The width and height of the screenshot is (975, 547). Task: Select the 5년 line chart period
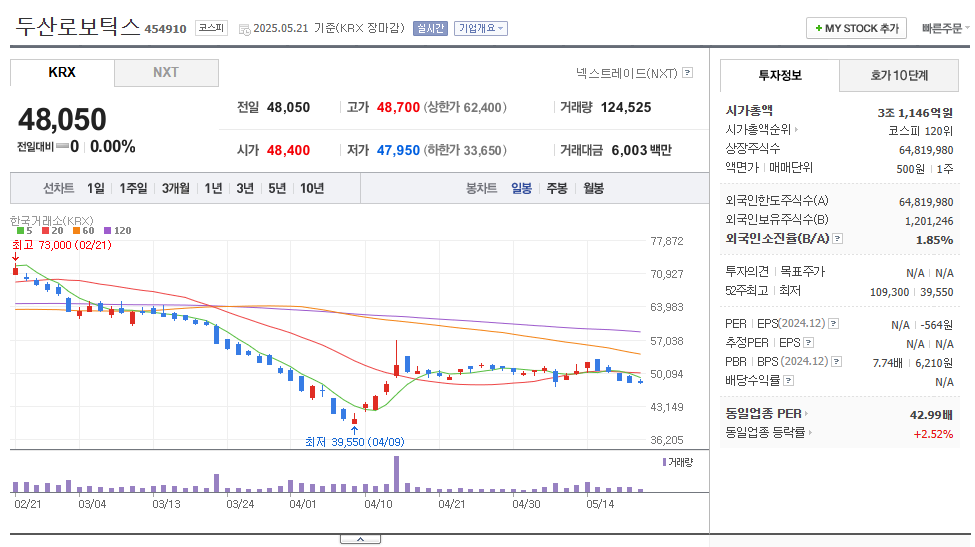tap(277, 188)
